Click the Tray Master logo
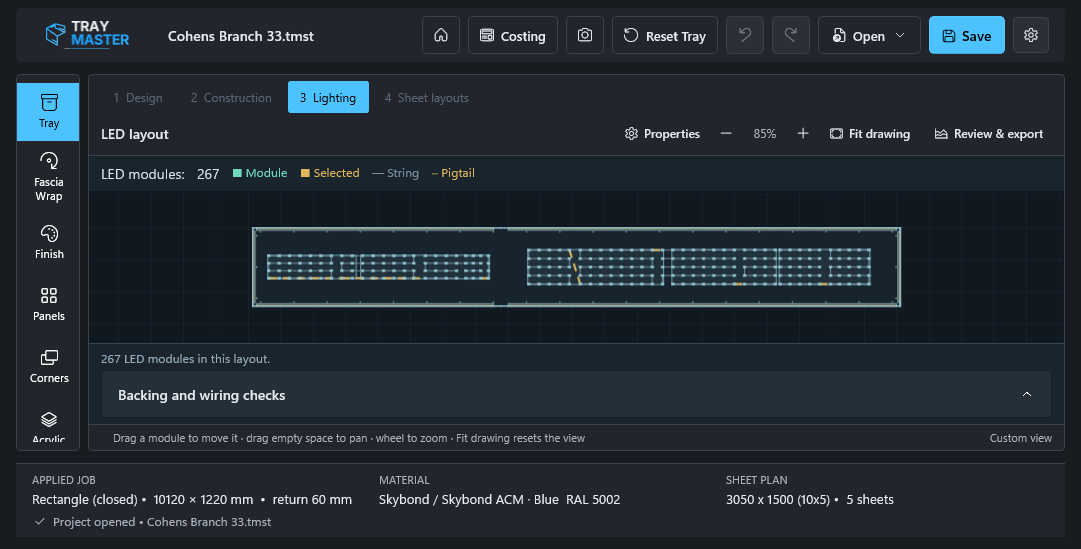The height and width of the screenshot is (549, 1081). coord(87,34)
